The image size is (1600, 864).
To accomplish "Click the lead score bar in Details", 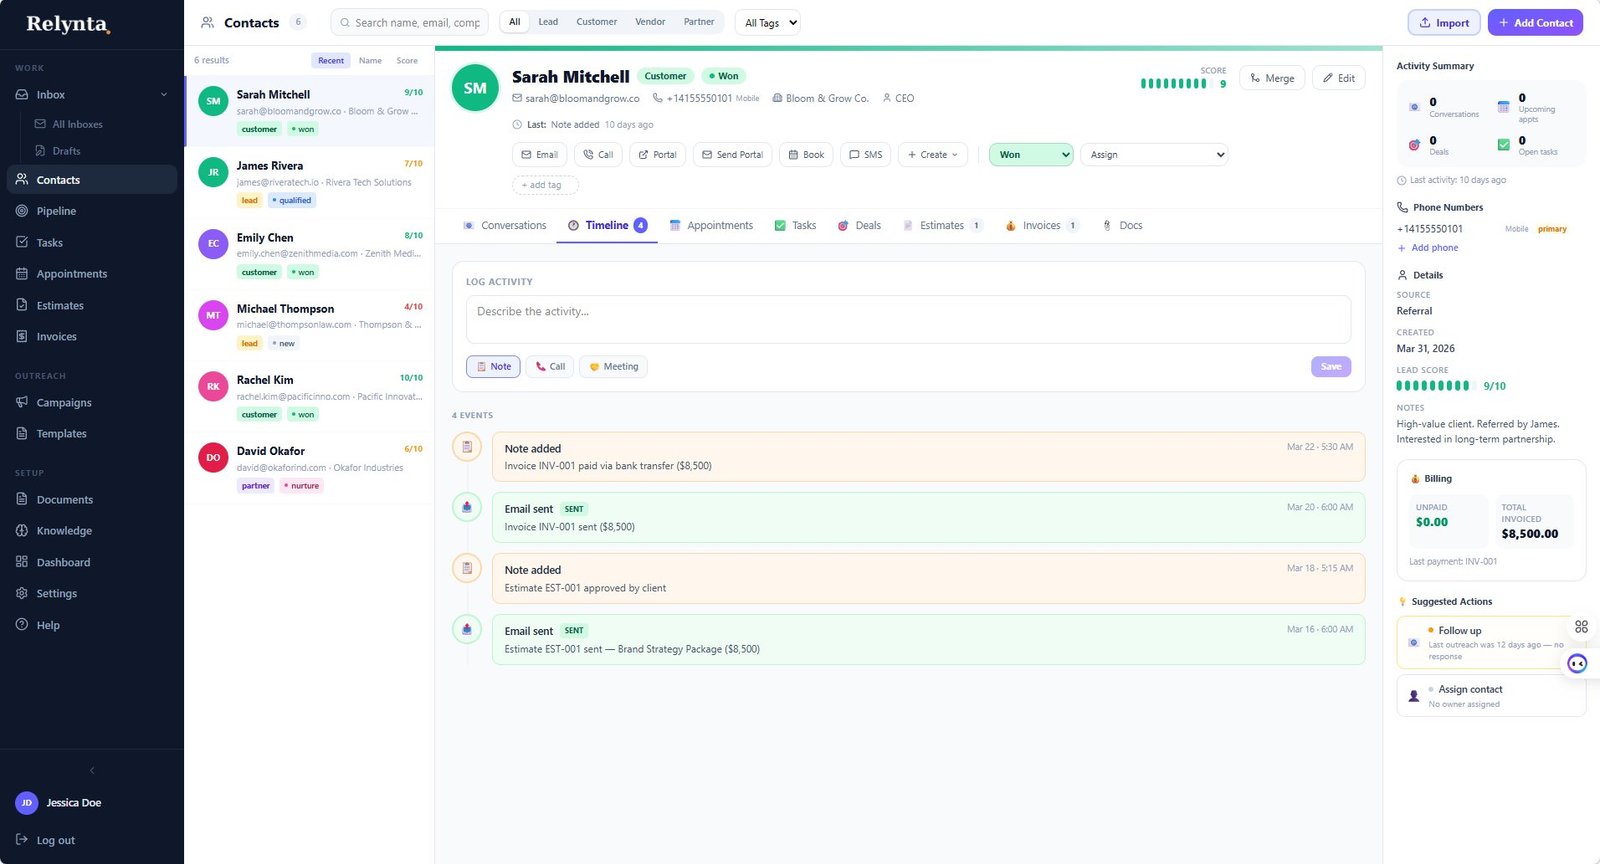I will point(1433,386).
